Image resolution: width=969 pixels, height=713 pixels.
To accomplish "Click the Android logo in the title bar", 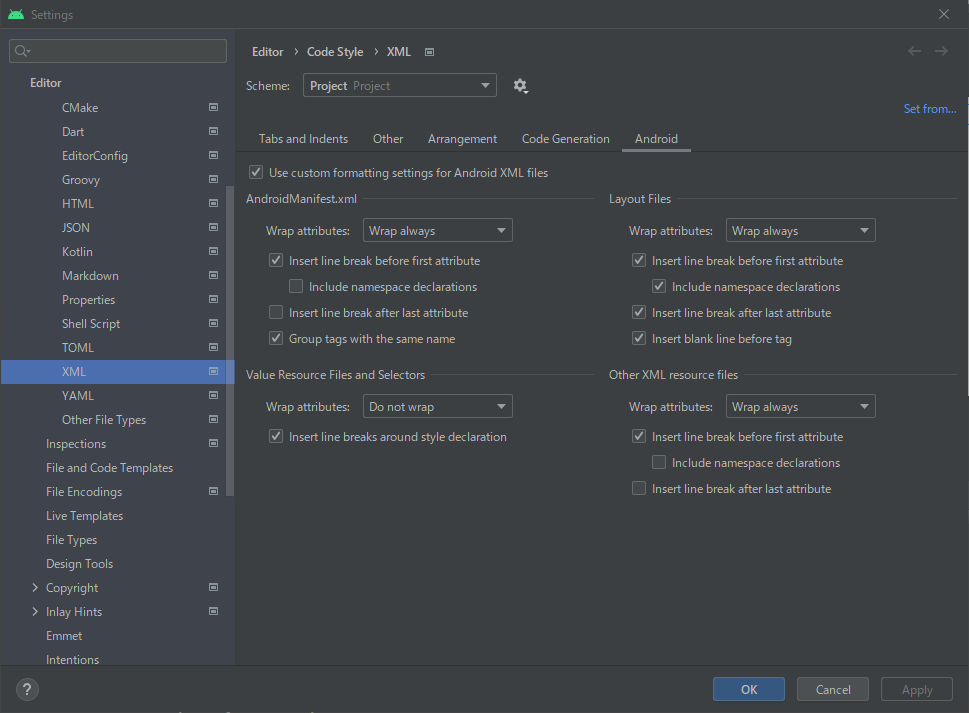I will [x=18, y=14].
